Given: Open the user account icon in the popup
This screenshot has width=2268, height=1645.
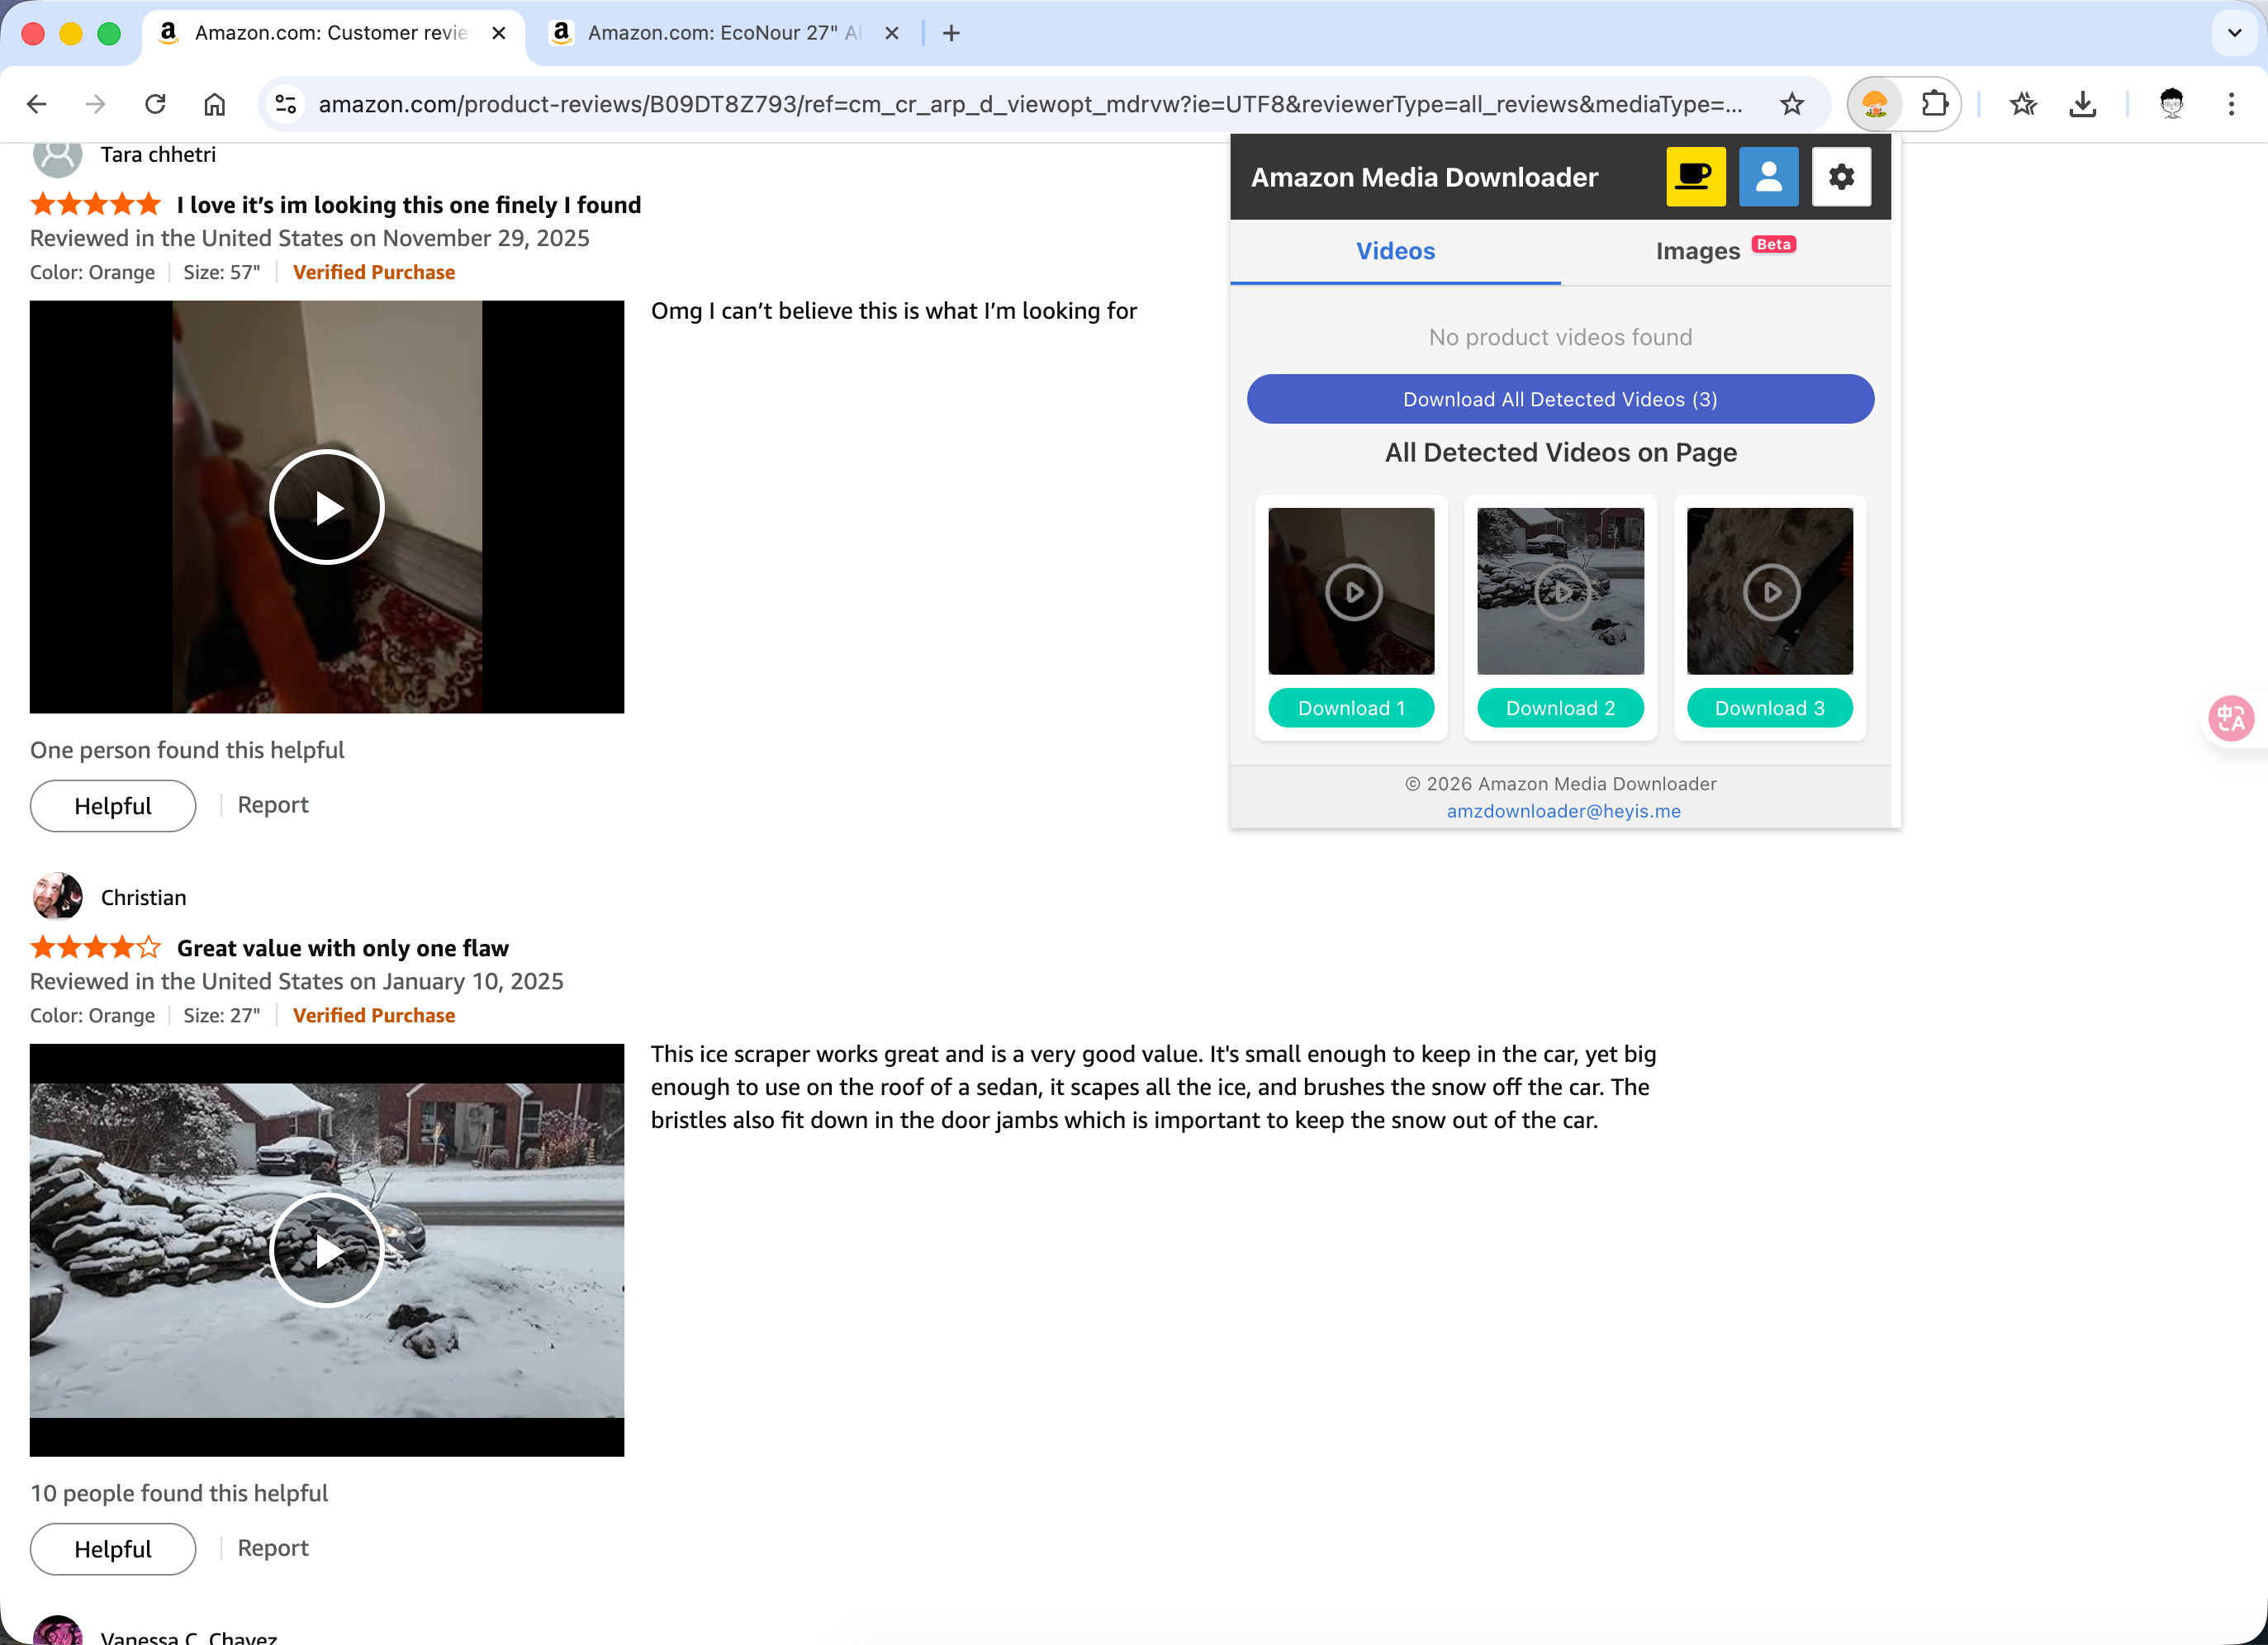Looking at the screenshot, I should pyautogui.click(x=1768, y=176).
